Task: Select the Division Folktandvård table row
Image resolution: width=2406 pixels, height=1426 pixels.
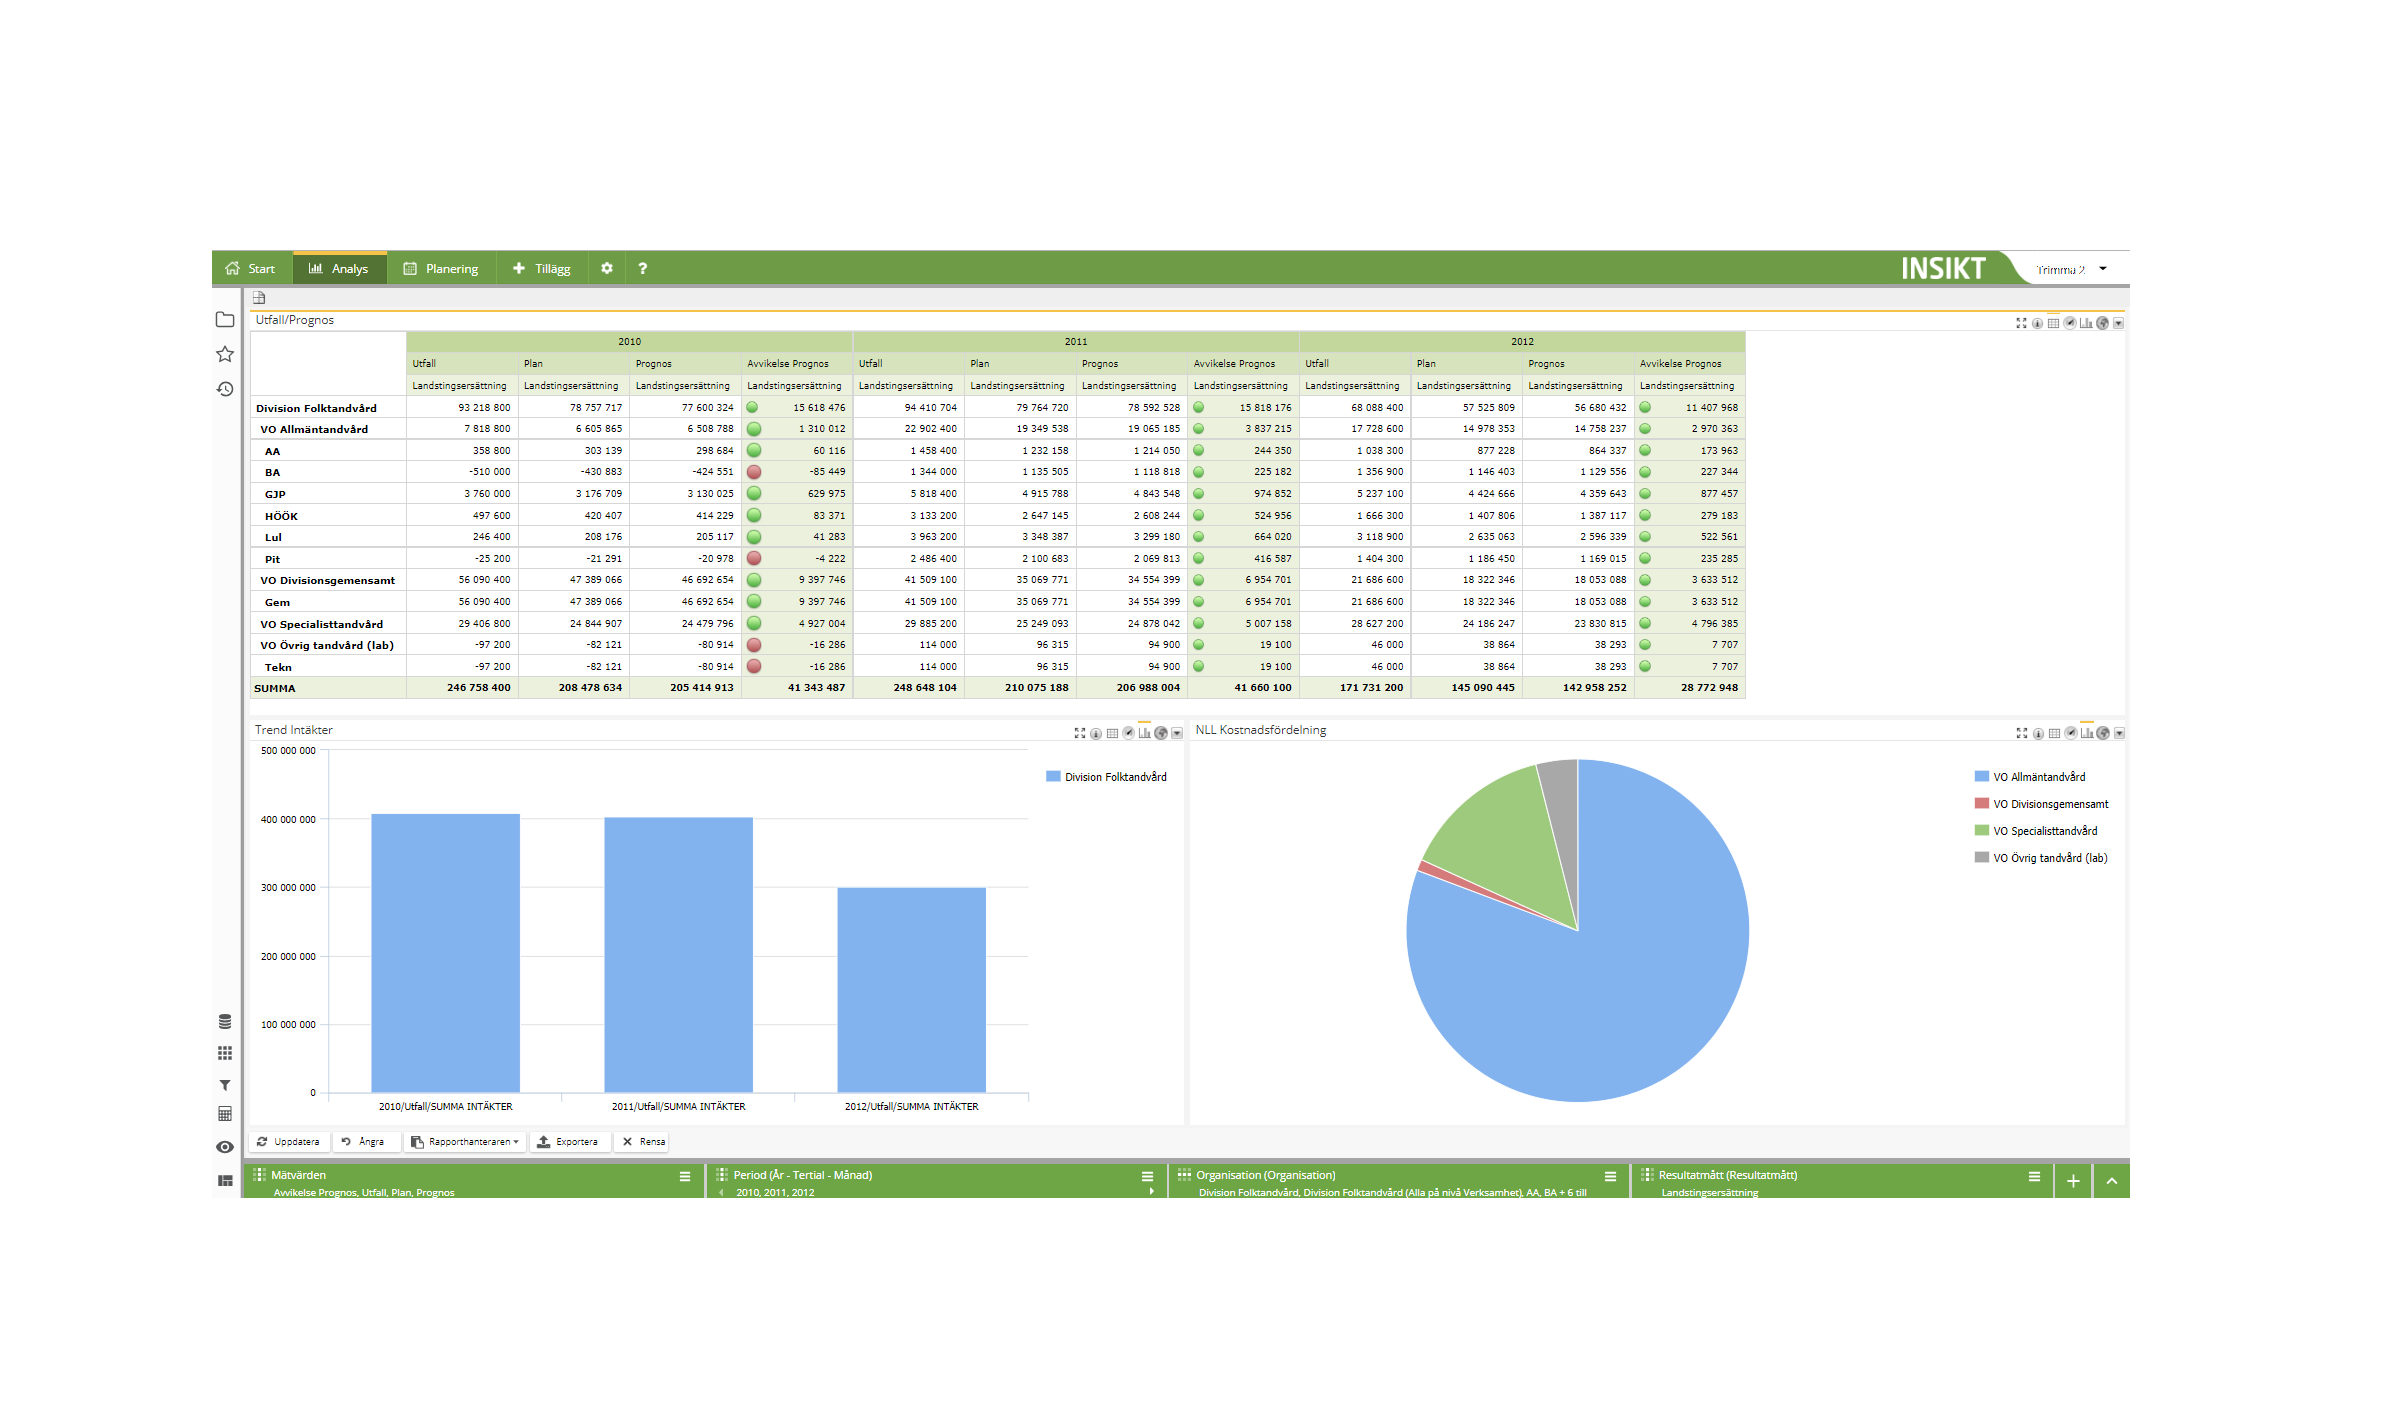Action: click(997, 408)
